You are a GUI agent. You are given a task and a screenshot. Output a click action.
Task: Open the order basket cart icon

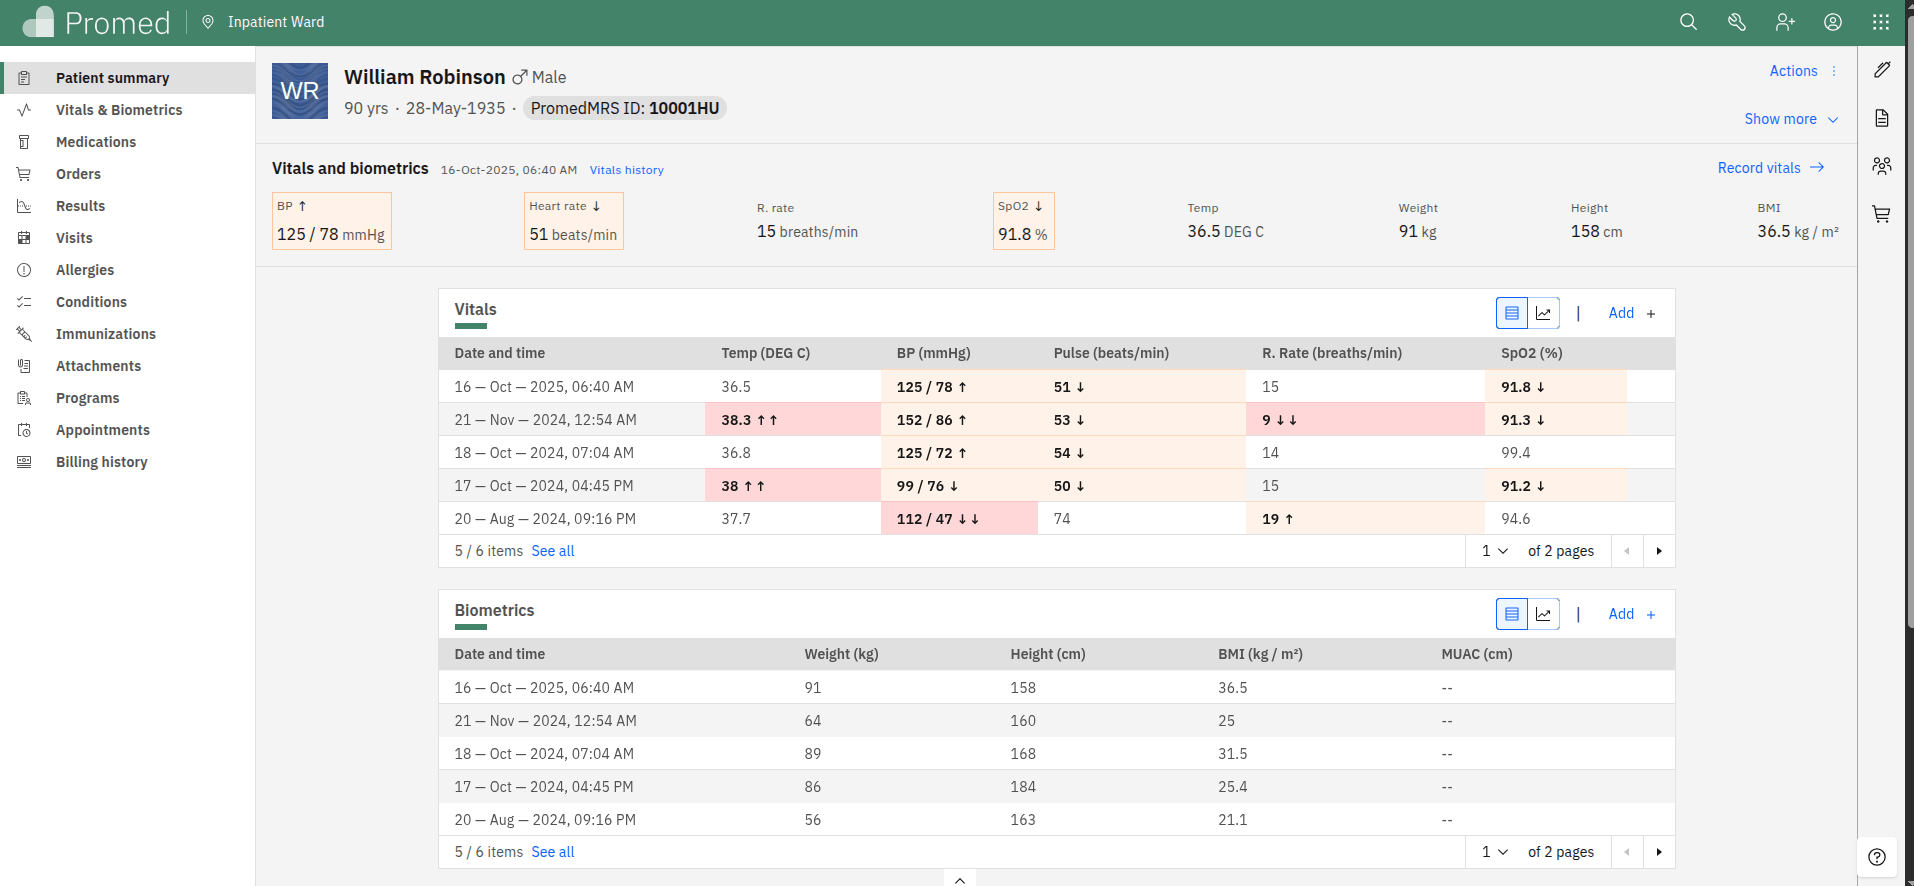(1882, 214)
